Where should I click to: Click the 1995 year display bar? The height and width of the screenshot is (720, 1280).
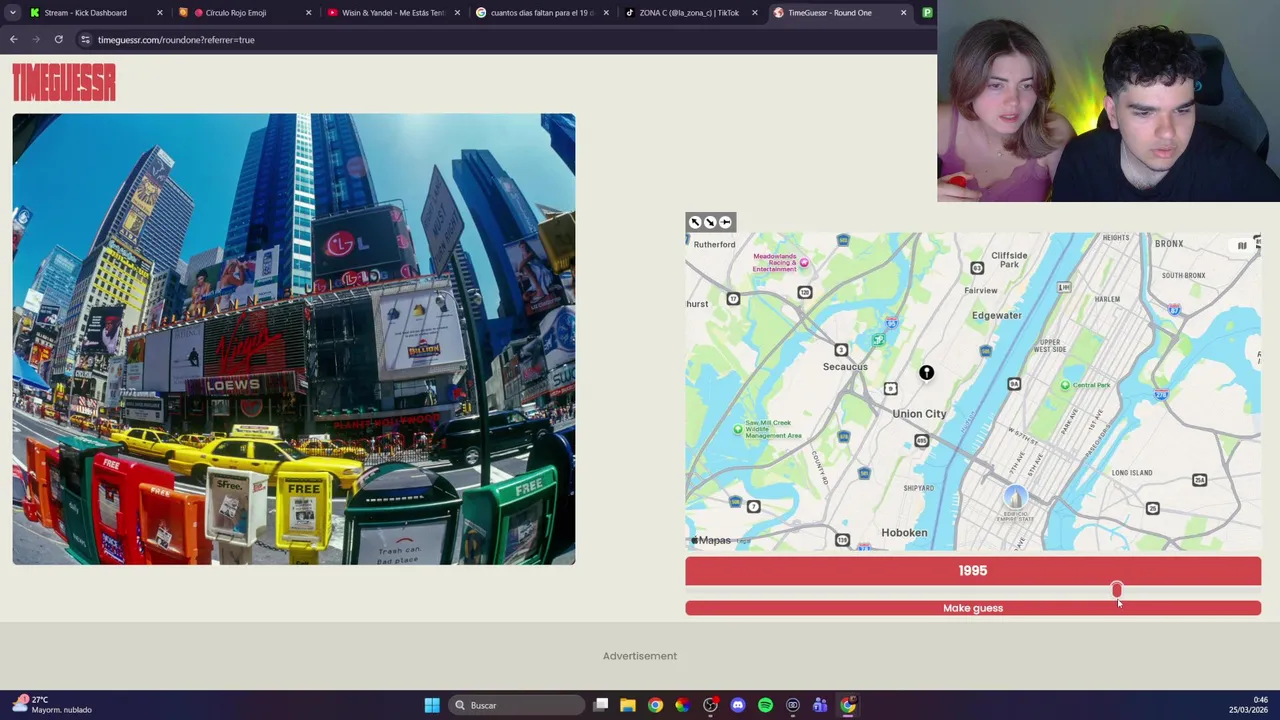tap(973, 571)
